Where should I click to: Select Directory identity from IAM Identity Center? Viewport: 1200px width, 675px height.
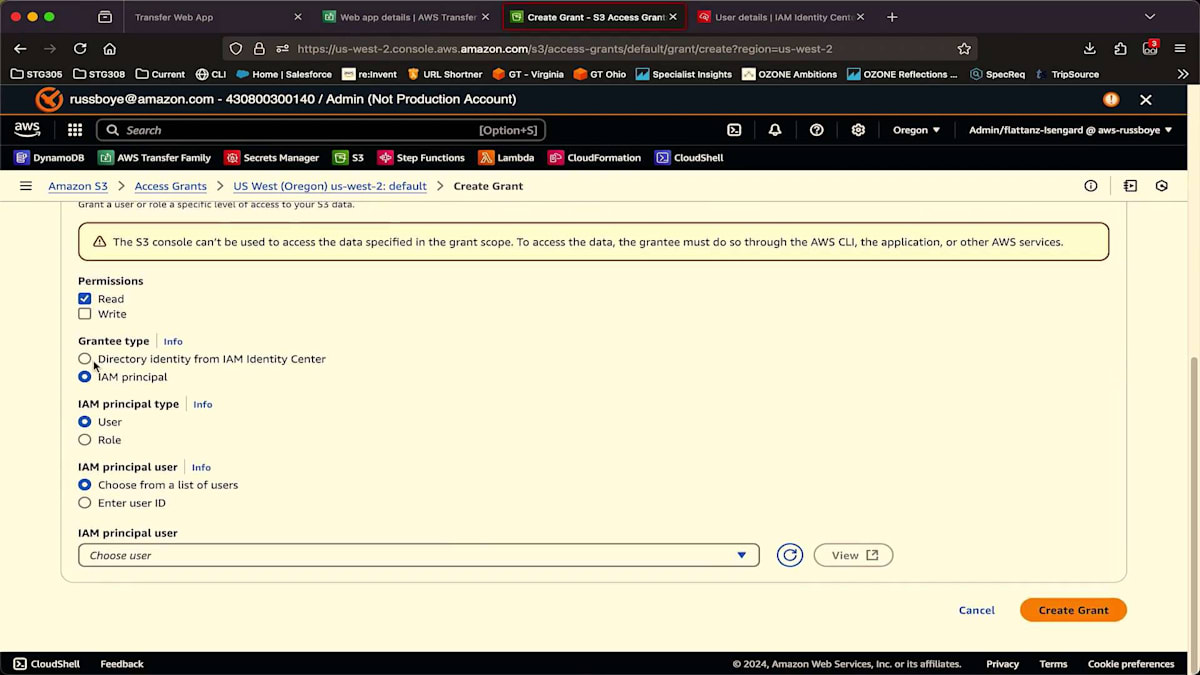[85, 359]
